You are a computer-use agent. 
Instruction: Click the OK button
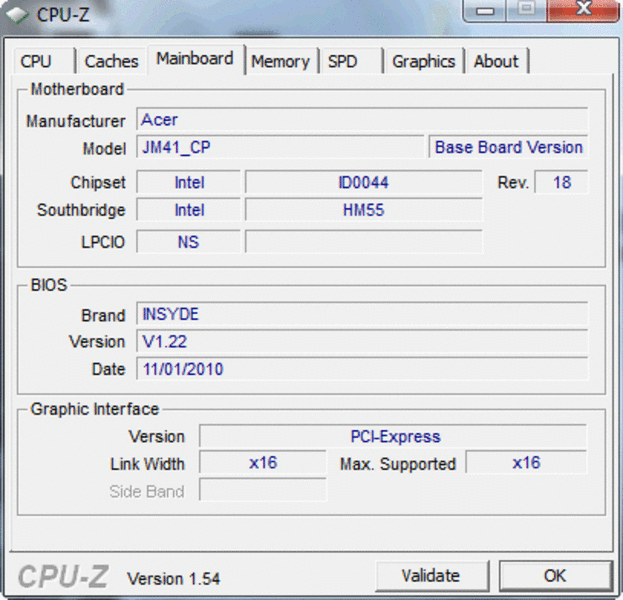555,576
